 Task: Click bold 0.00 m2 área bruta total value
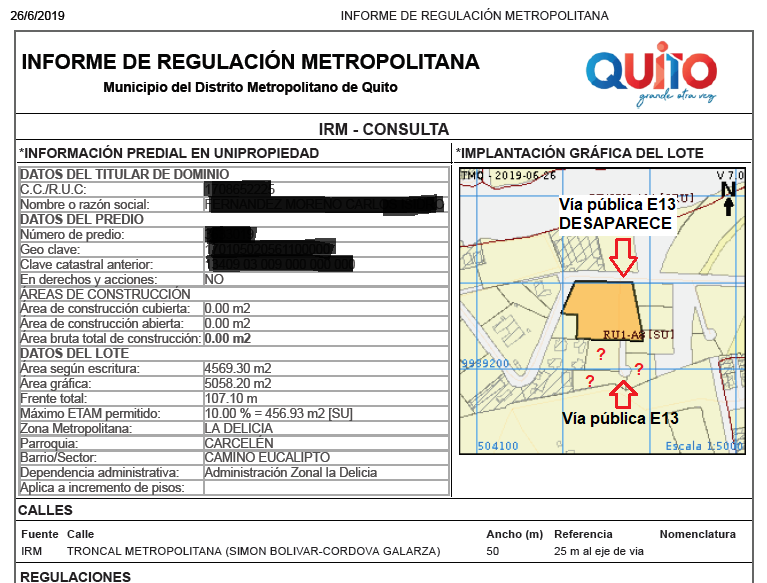tap(227, 338)
